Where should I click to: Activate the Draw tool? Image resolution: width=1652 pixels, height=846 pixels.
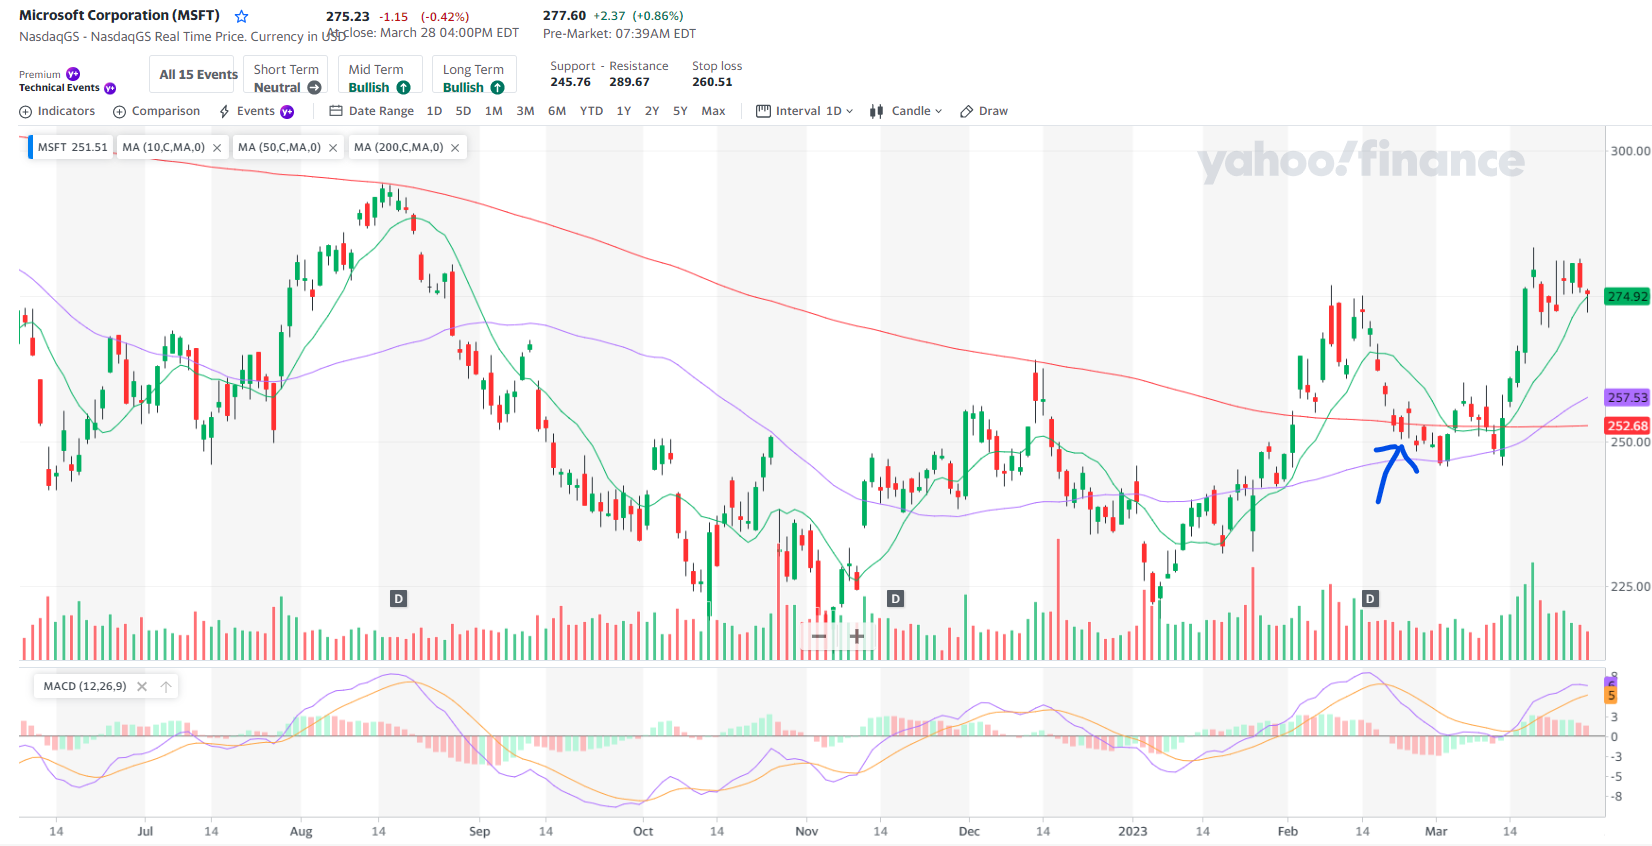pyautogui.click(x=984, y=111)
